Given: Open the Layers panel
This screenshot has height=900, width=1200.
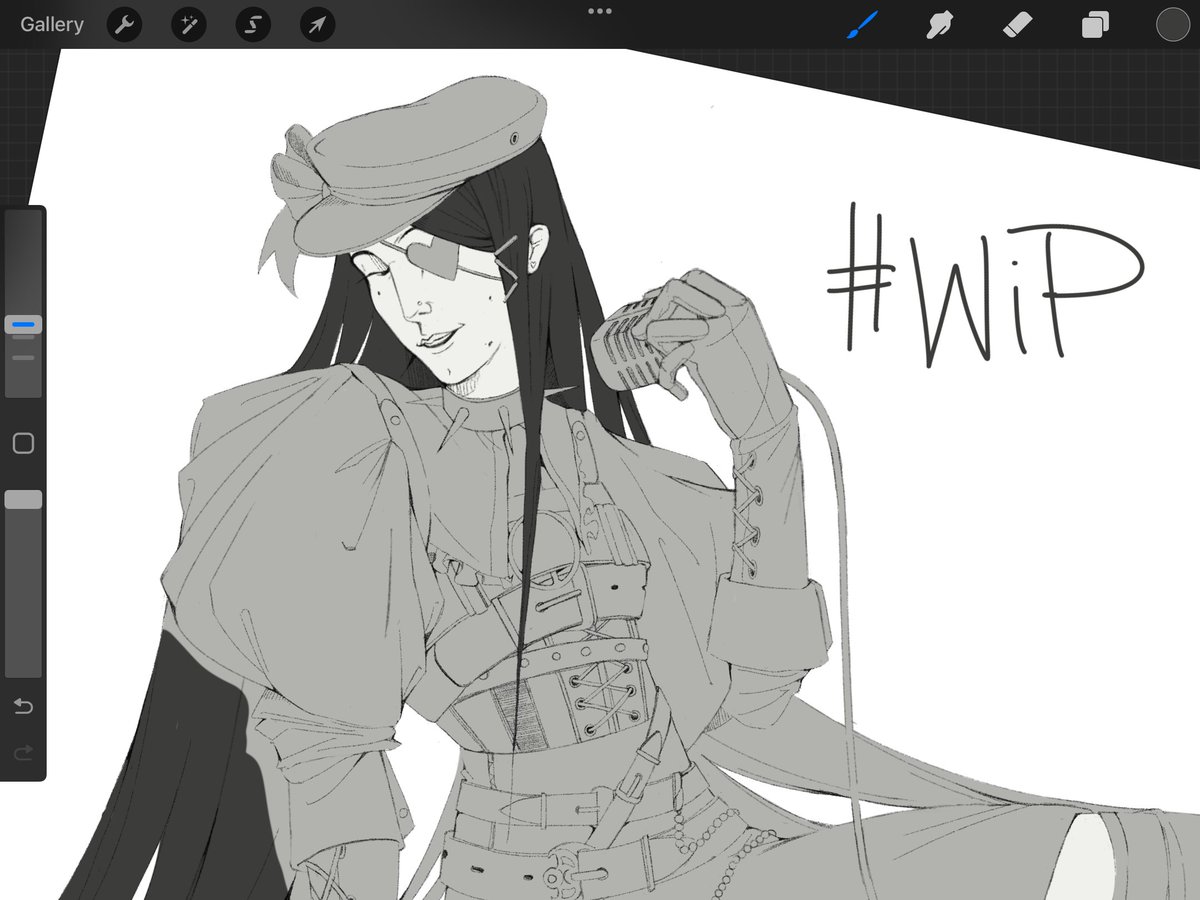Looking at the screenshot, I should (1095, 25).
